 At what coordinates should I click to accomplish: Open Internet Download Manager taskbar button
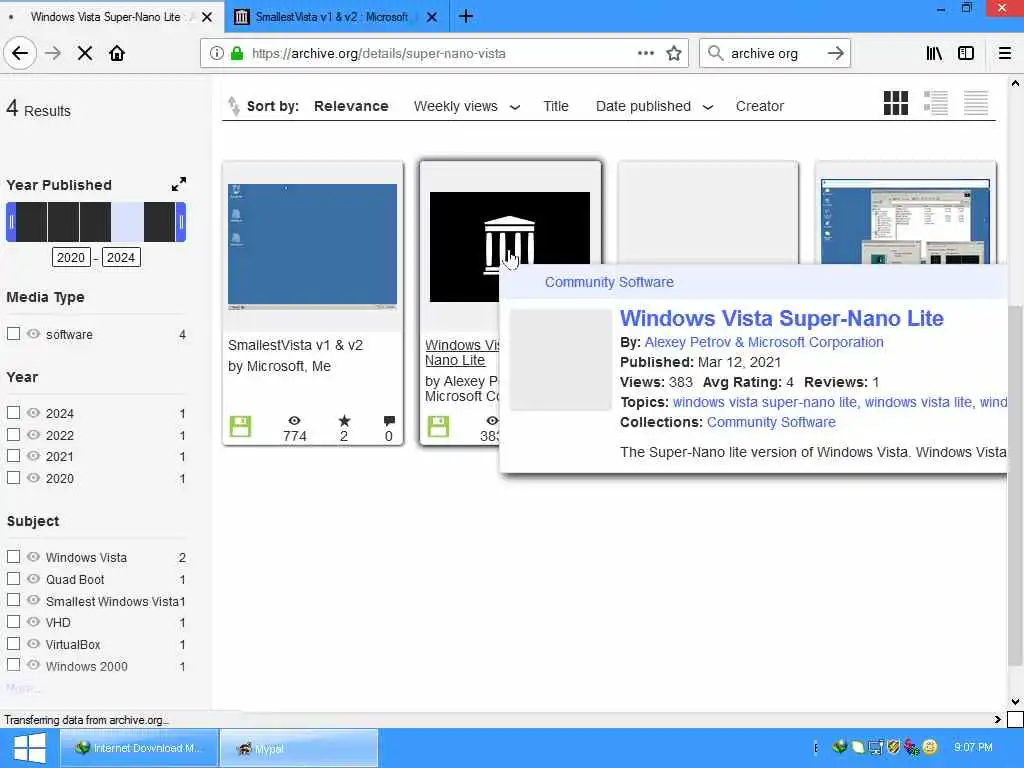pyautogui.click(x=139, y=748)
